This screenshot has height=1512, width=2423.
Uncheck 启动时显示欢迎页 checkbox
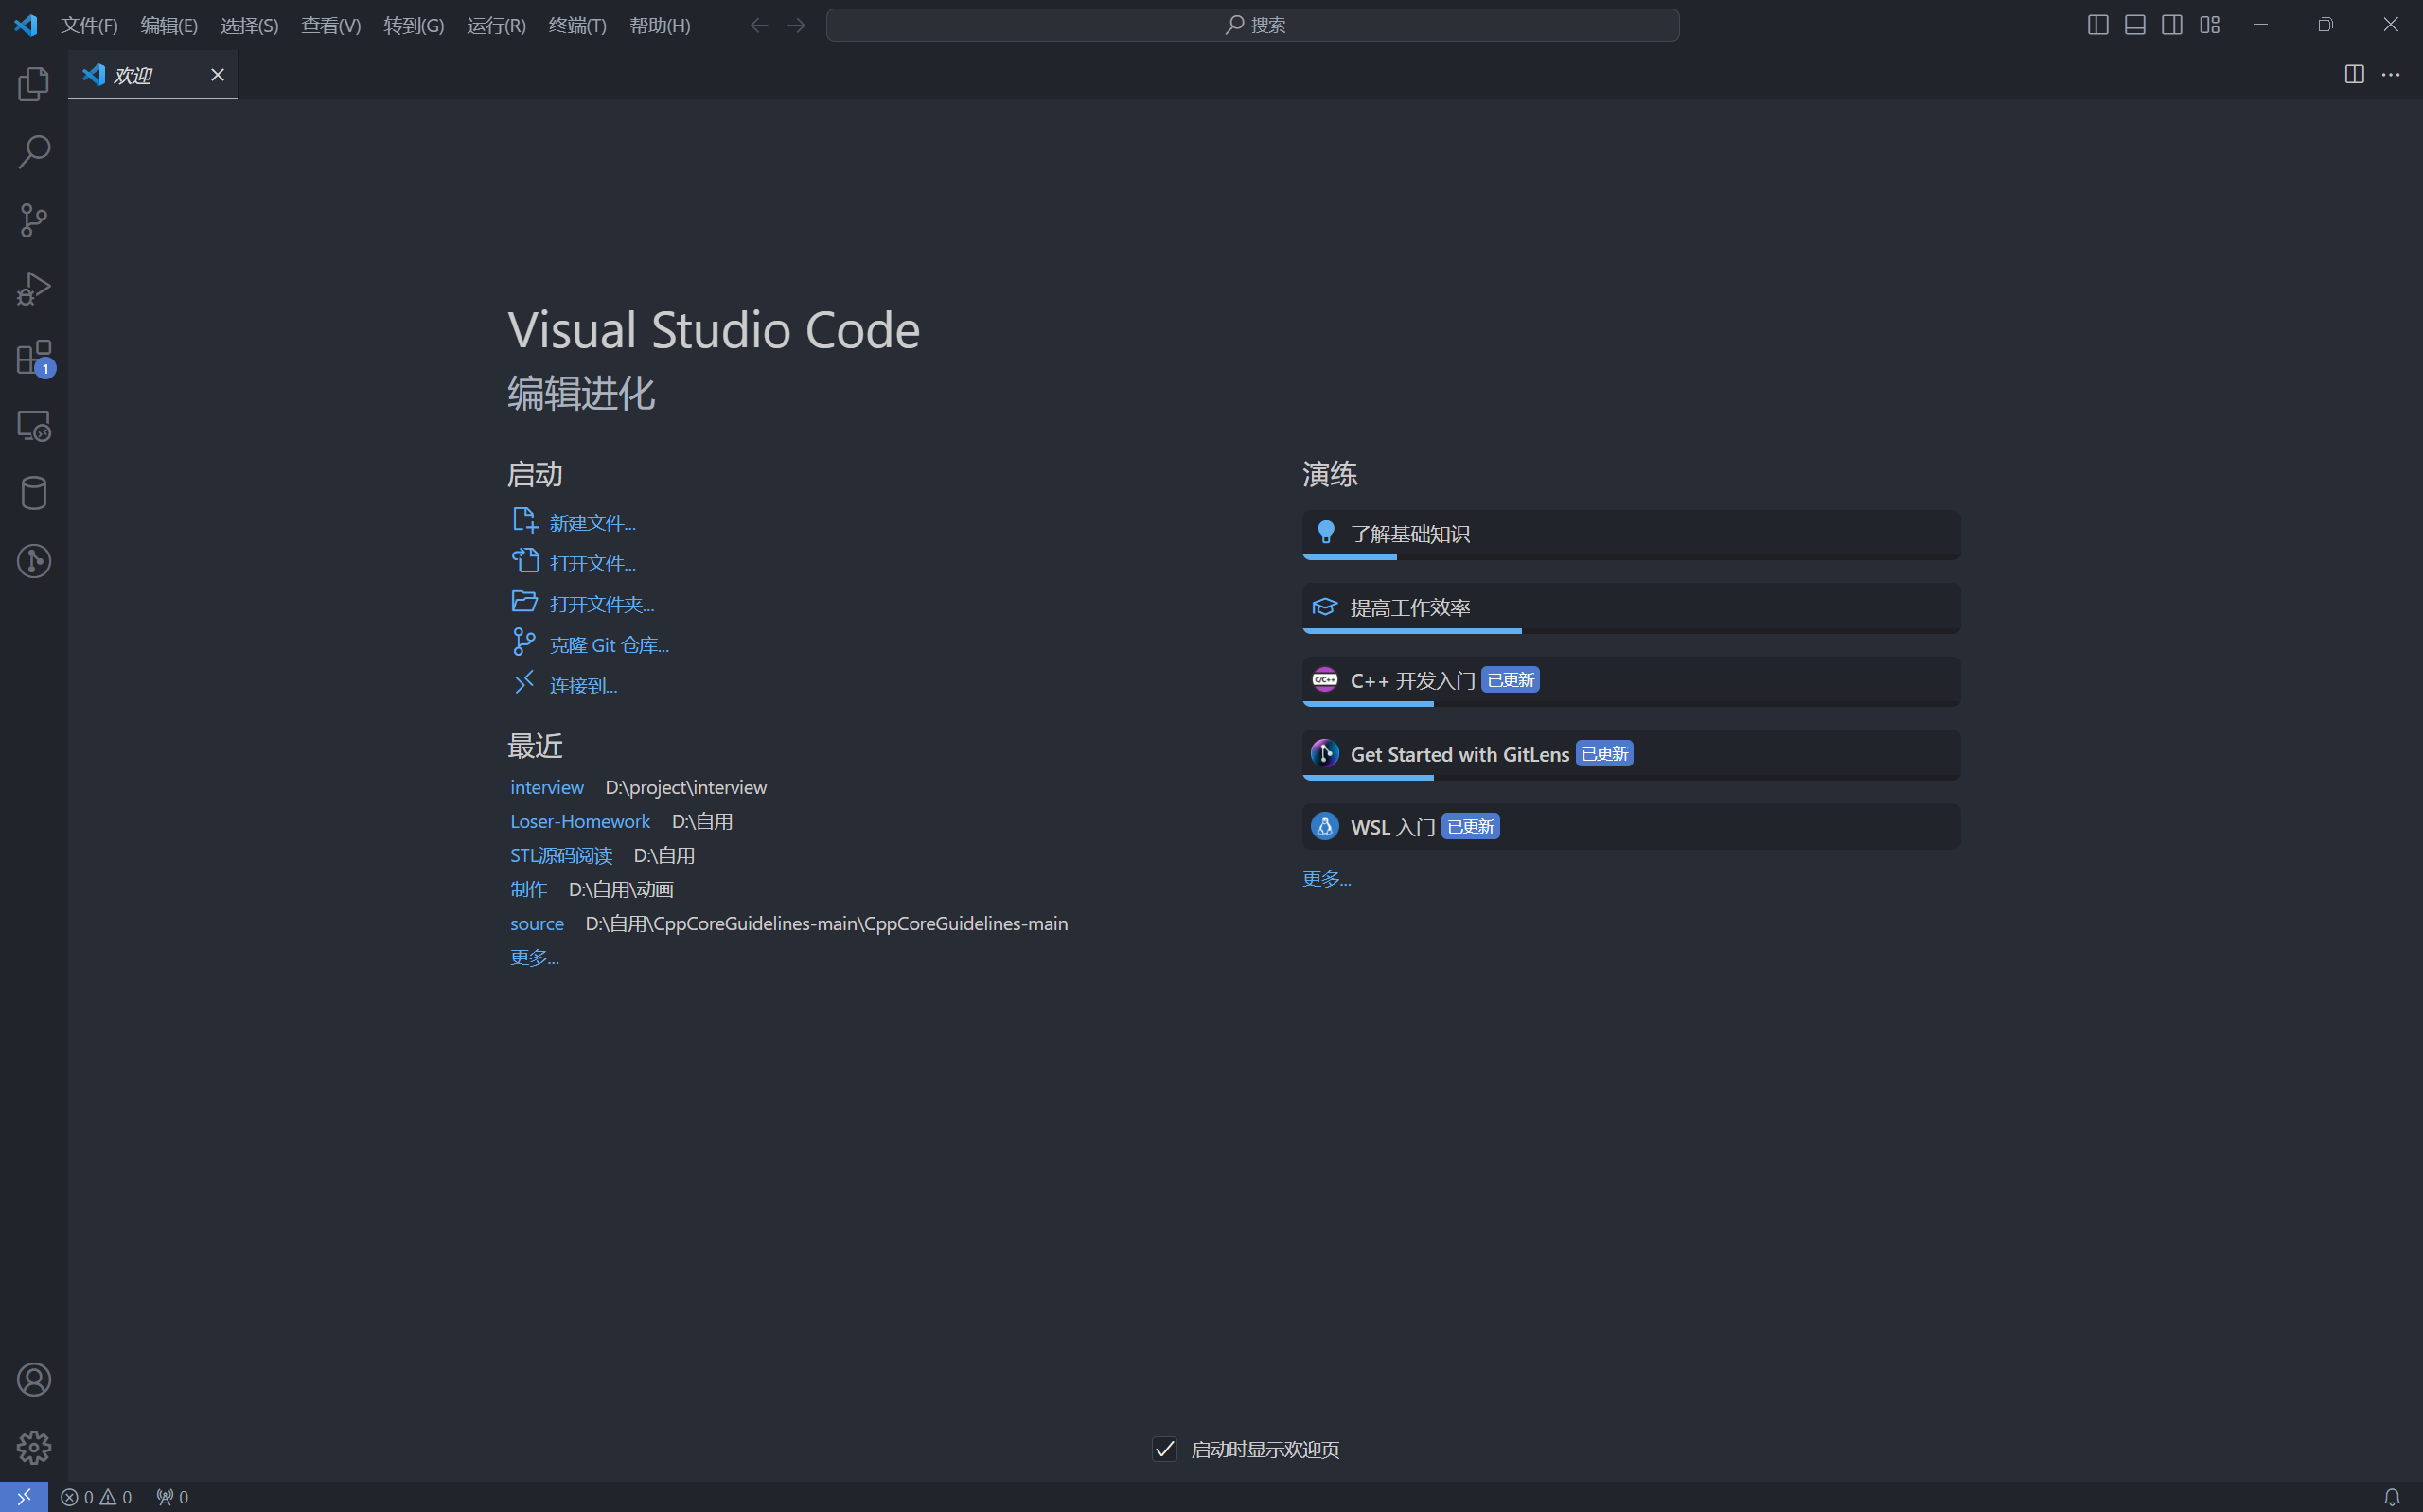pos(1165,1449)
